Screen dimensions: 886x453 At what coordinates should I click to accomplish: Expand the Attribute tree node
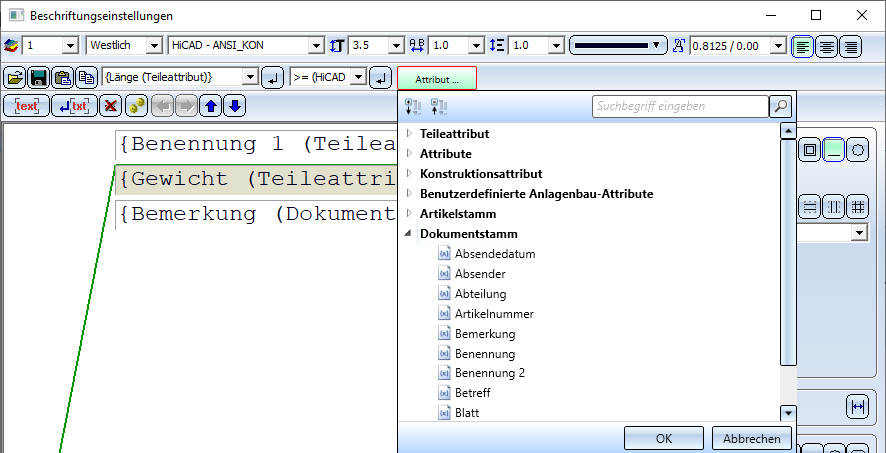coord(410,154)
